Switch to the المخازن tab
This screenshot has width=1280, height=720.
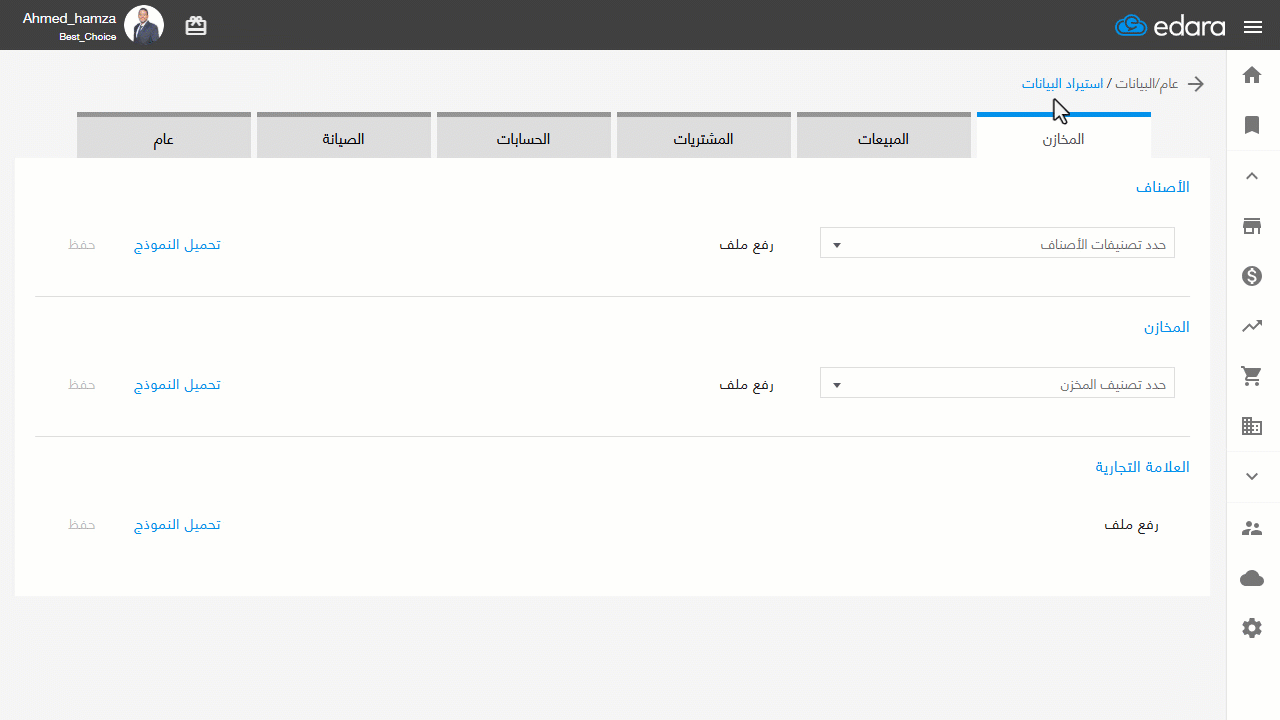tap(1064, 136)
